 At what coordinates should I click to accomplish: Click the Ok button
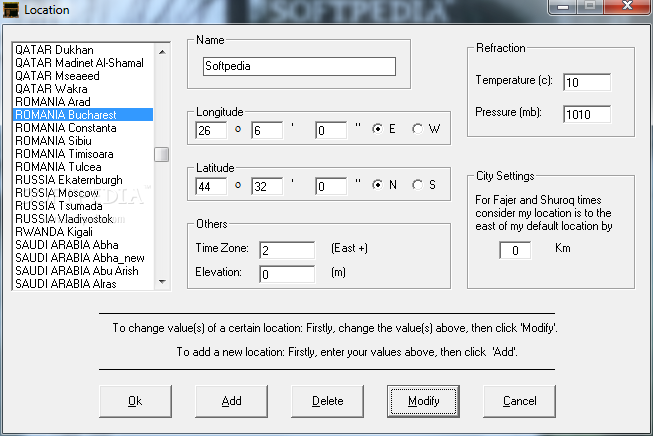point(135,401)
